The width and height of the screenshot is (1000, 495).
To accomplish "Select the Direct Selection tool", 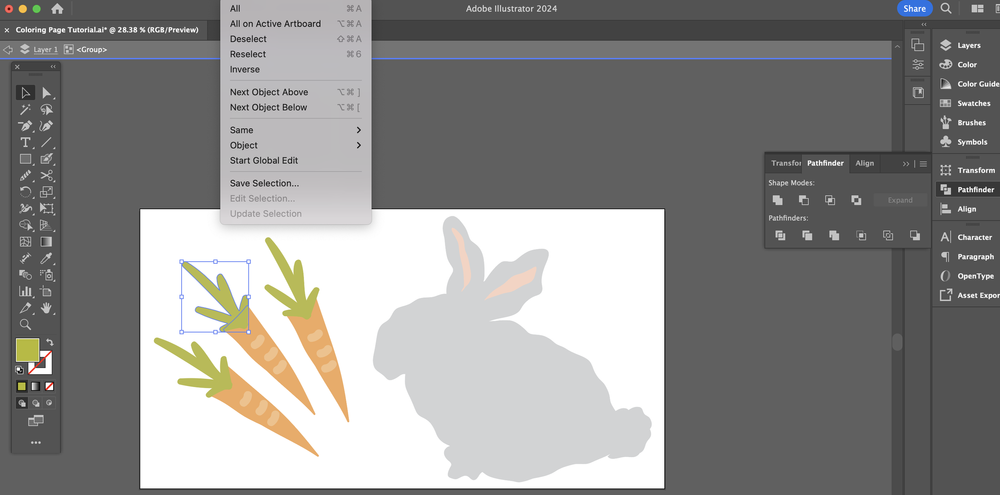I will pos(46,93).
